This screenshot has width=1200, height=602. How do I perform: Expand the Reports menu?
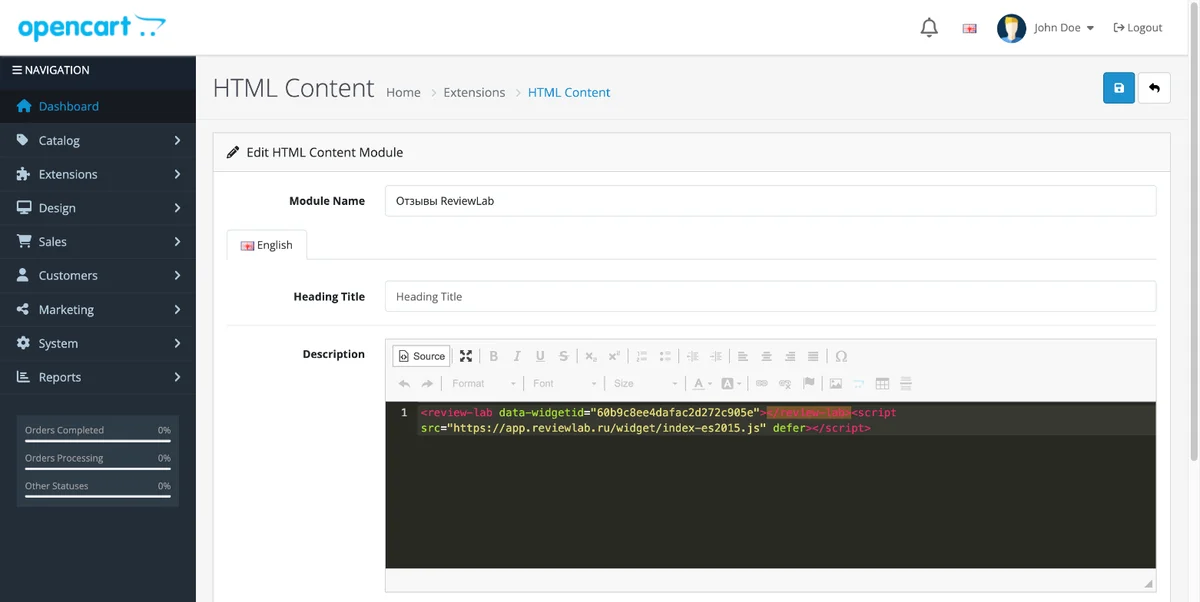[x=98, y=377]
